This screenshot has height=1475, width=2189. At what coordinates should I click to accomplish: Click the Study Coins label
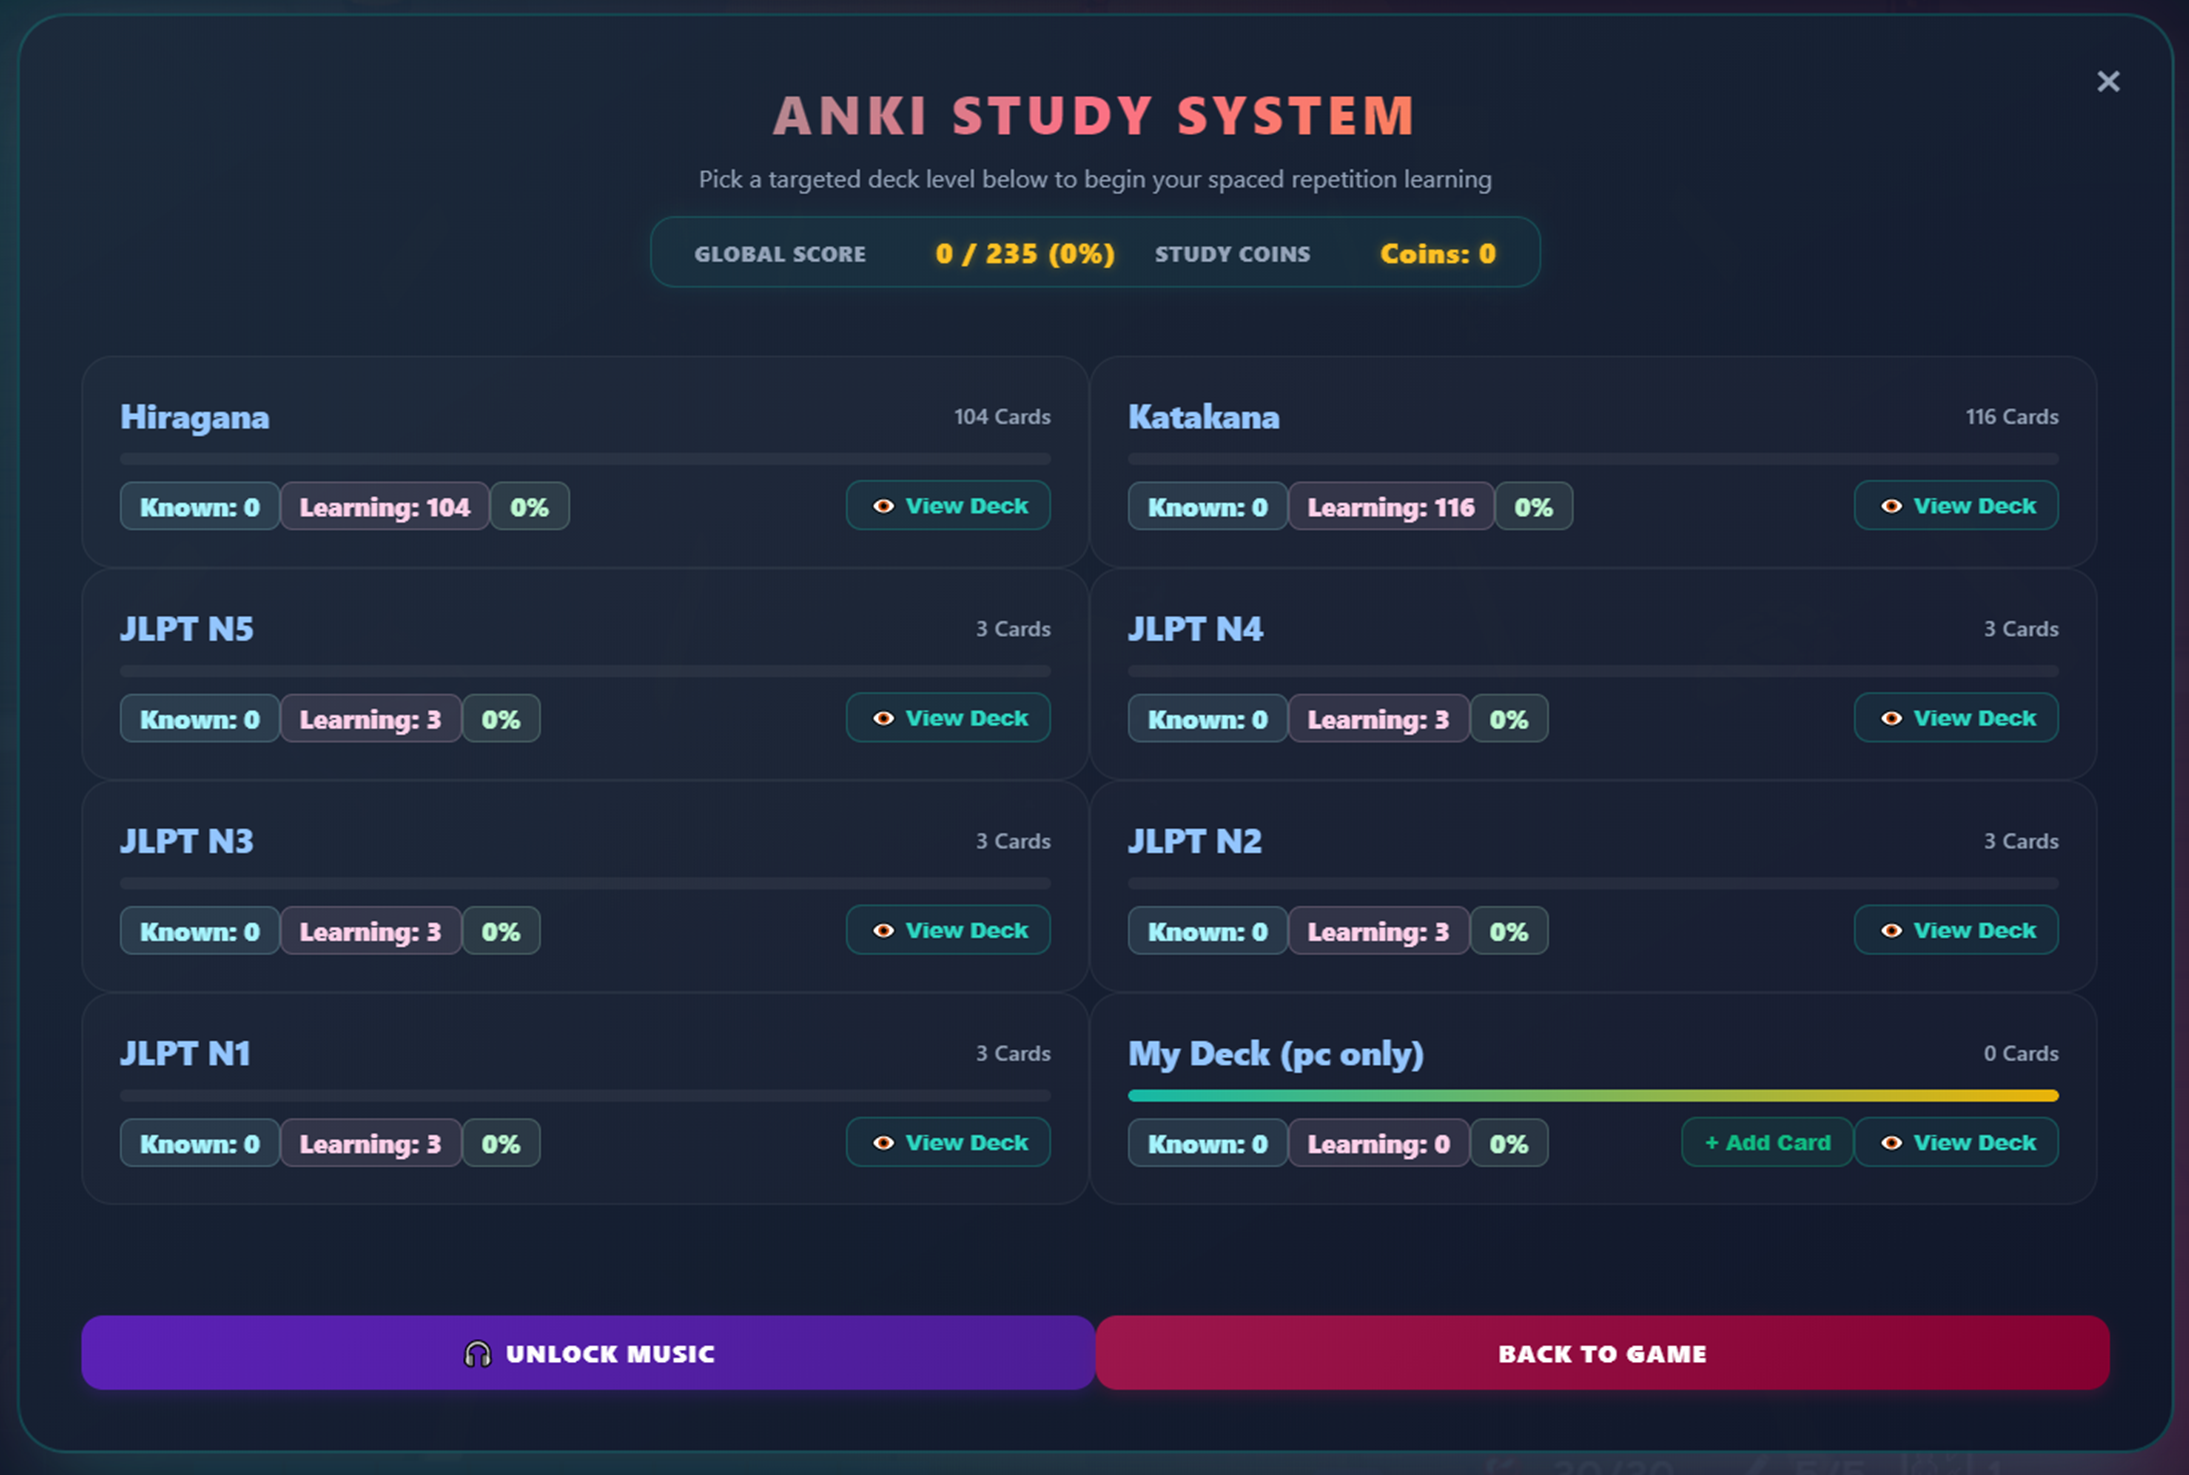[1232, 254]
